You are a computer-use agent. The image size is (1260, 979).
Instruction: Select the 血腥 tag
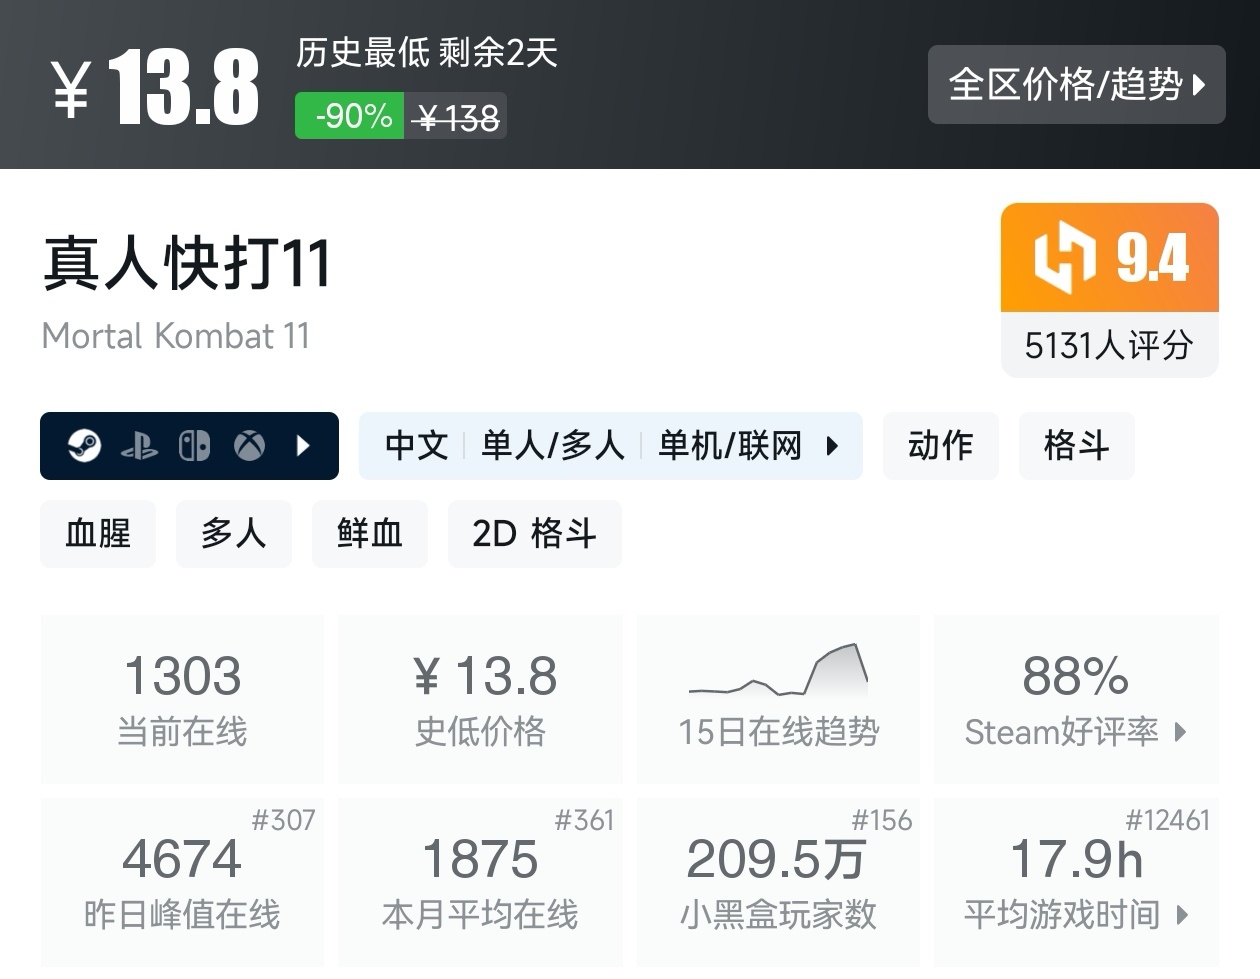point(98,534)
